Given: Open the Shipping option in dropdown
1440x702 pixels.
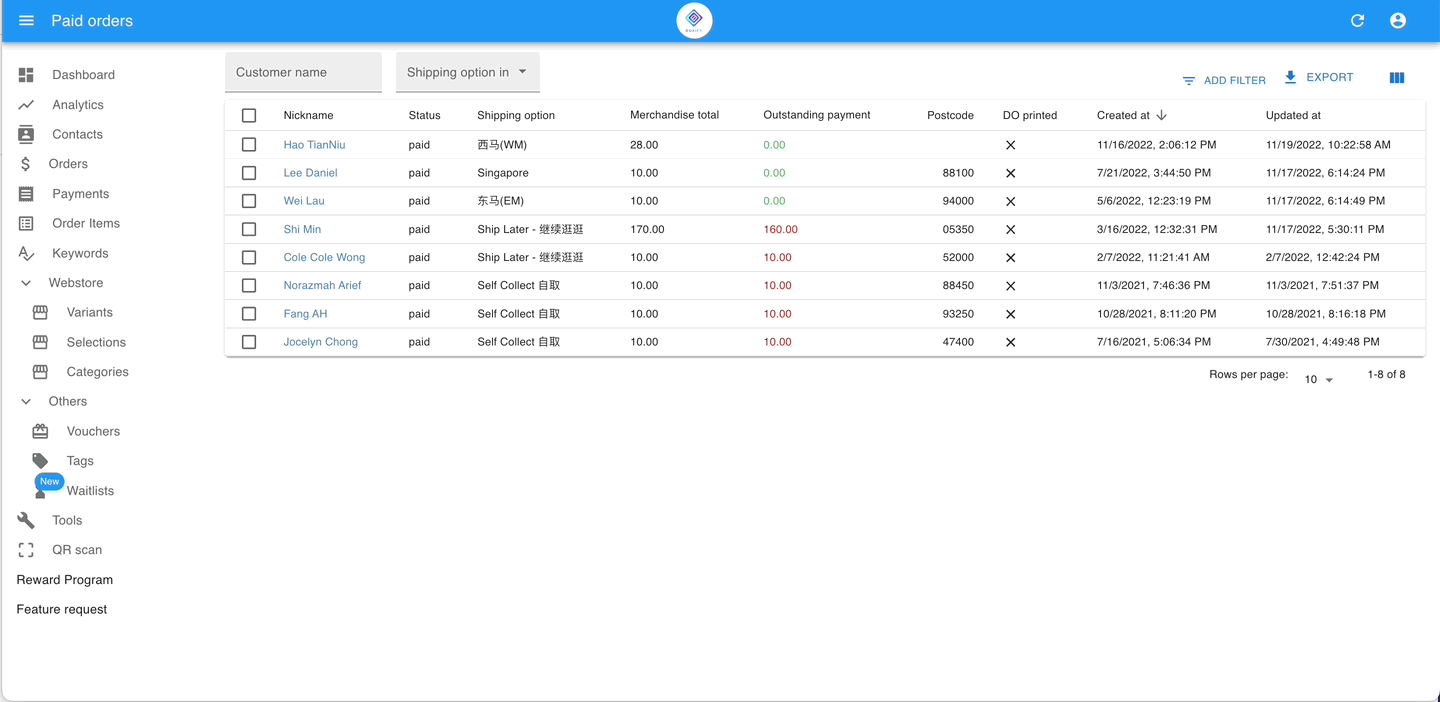Looking at the screenshot, I should coord(467,72).
